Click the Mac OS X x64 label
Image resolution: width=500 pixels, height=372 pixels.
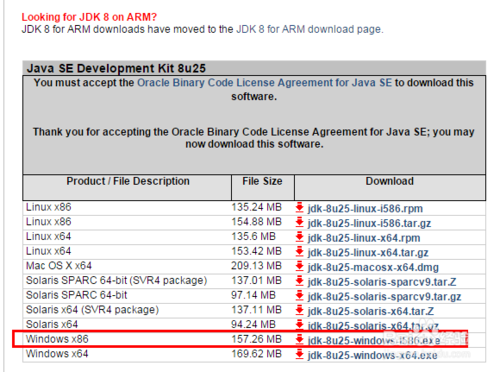click(x=59, y=266)
